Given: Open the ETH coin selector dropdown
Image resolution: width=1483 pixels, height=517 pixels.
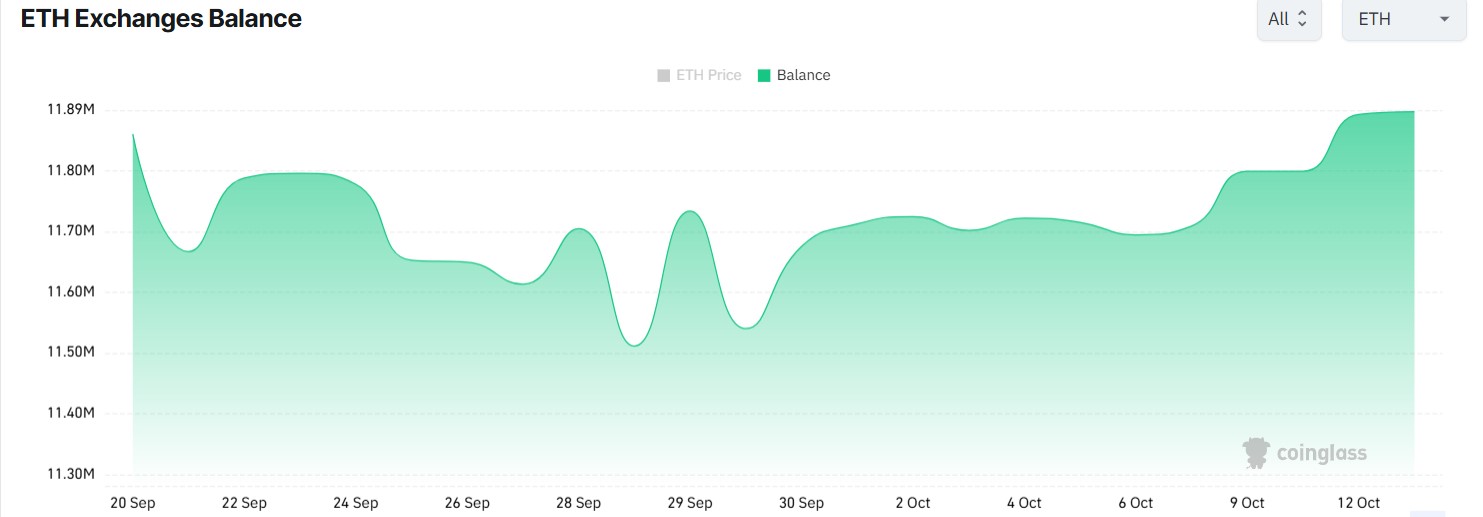Looking at the screenshot, I should (x=1404, y=19).
